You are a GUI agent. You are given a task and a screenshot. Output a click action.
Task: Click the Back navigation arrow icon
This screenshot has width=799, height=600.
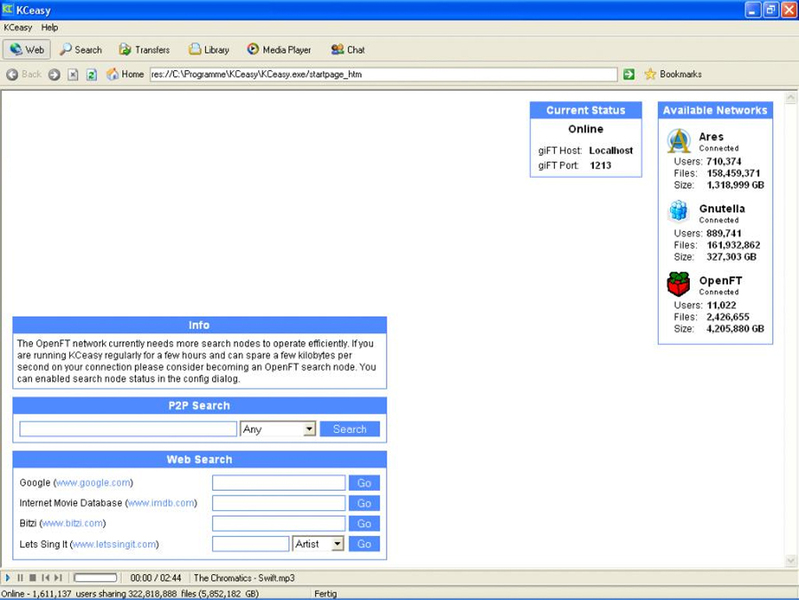12,74
